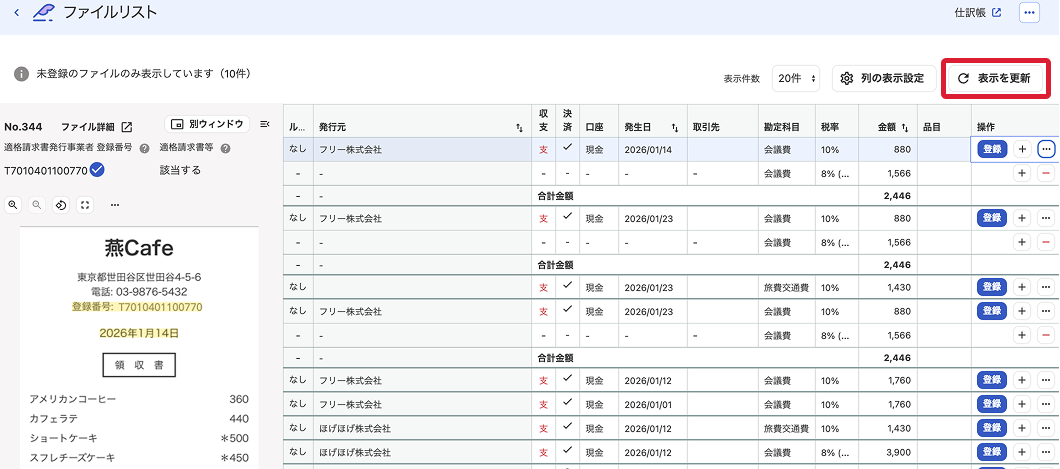Image resolution: width=1060 pixels, height=469 pixels.
Task: Open ellipsis for the 2026/01/23 旅費交通費 entry
Action: [x=1046, y=287]
